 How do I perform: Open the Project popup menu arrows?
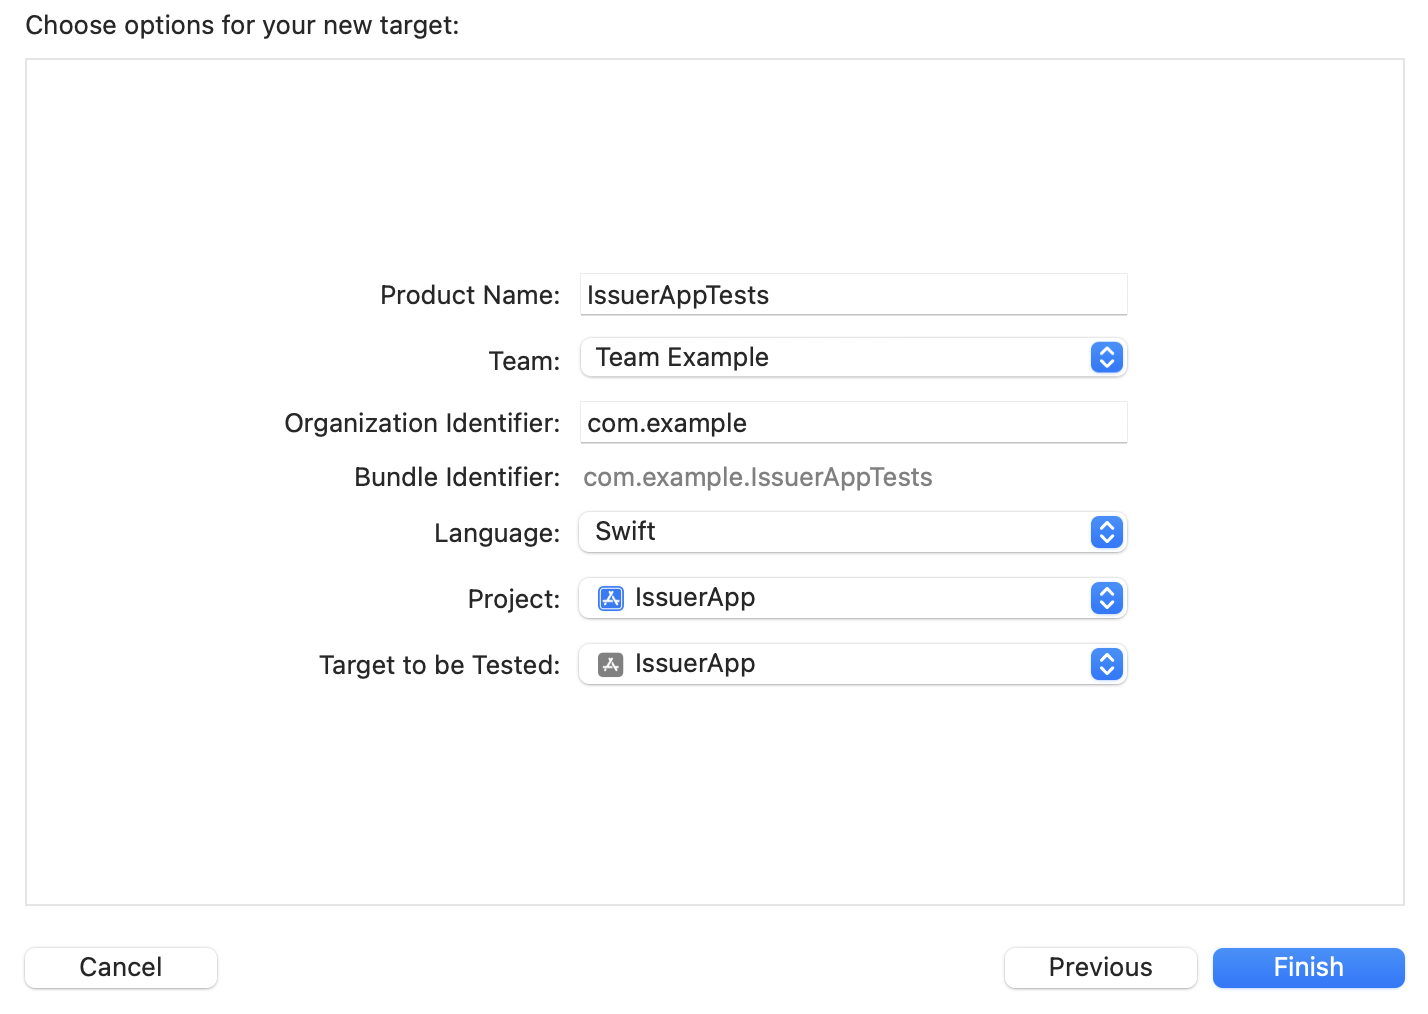click(1106, 598)
